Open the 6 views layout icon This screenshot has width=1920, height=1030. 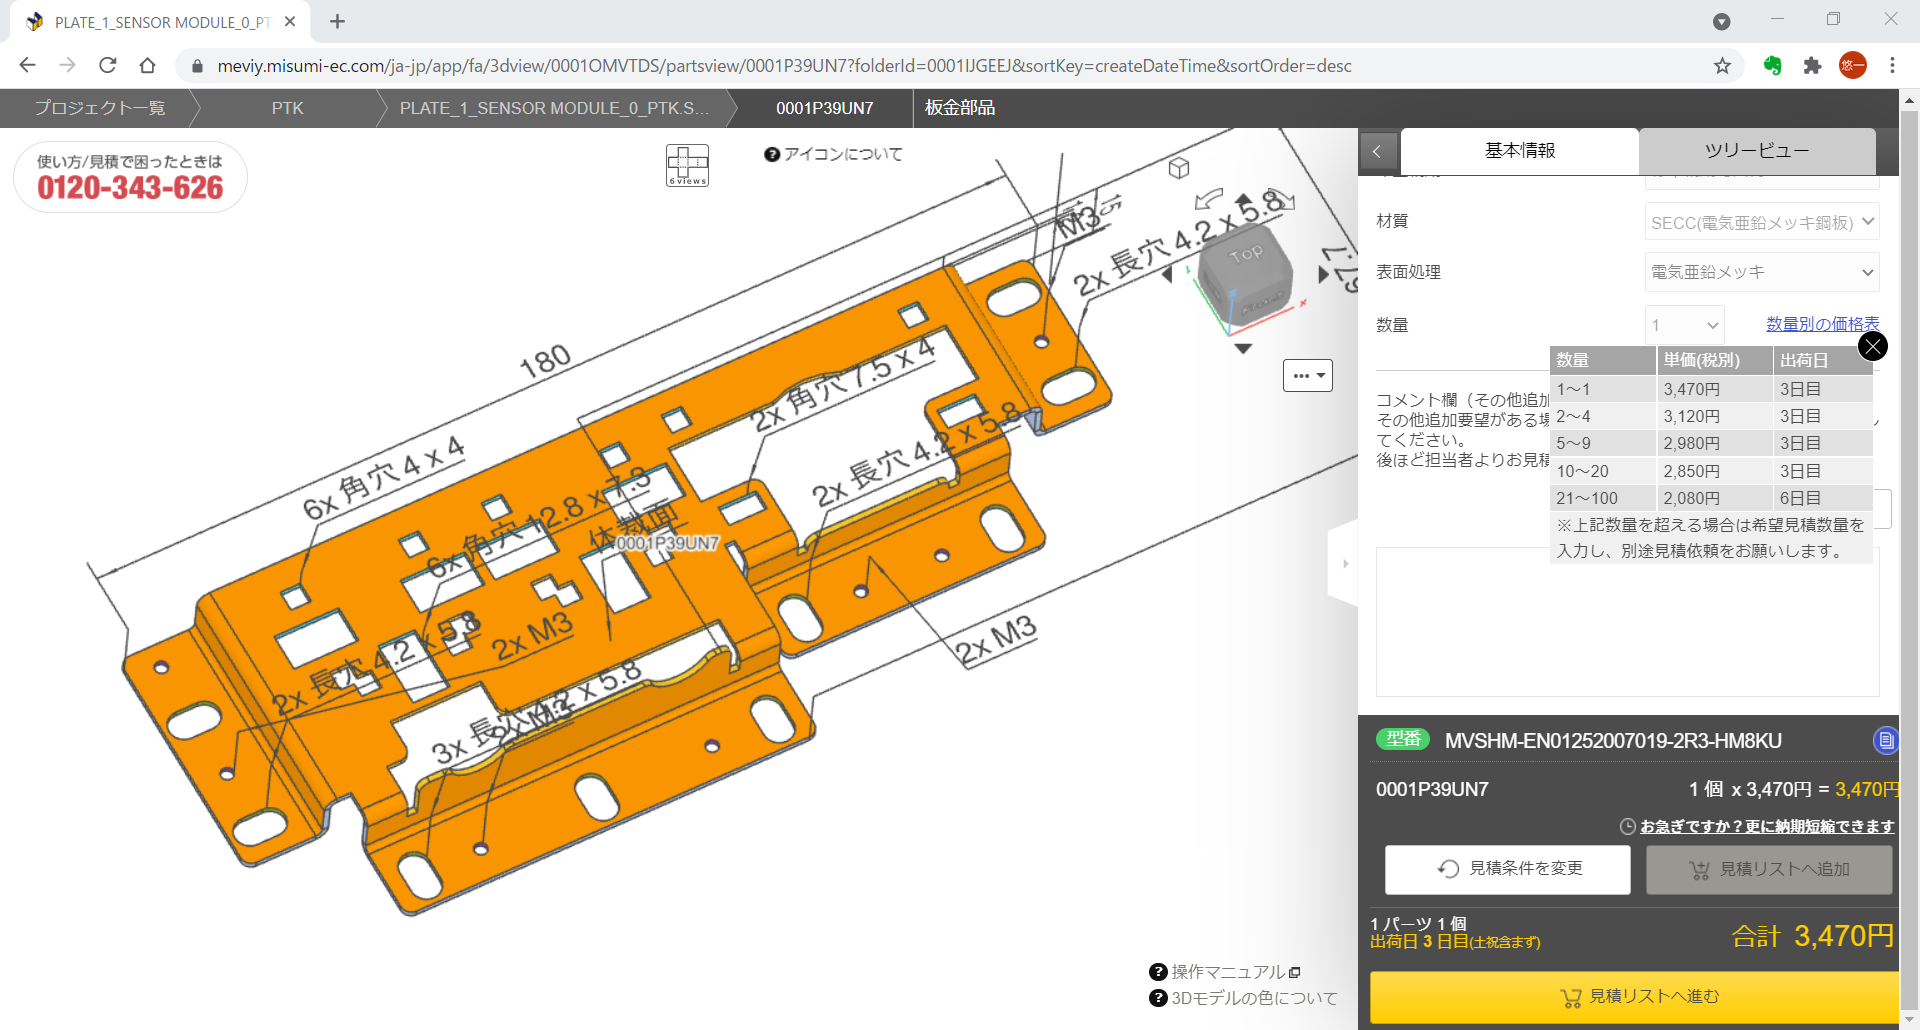(687, 165)
